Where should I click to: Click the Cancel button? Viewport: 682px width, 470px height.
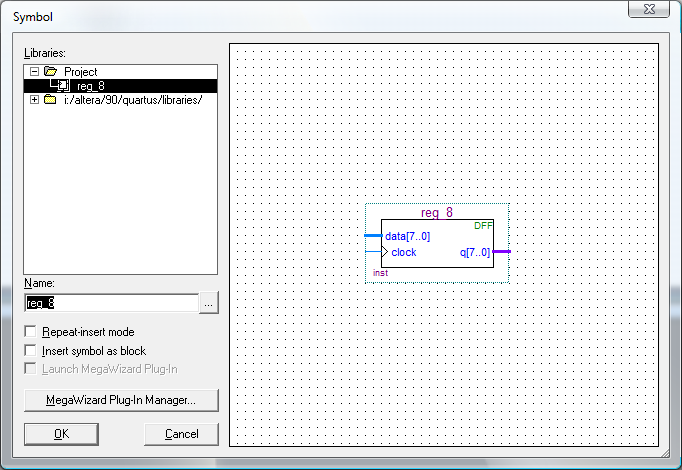point(181,434)
